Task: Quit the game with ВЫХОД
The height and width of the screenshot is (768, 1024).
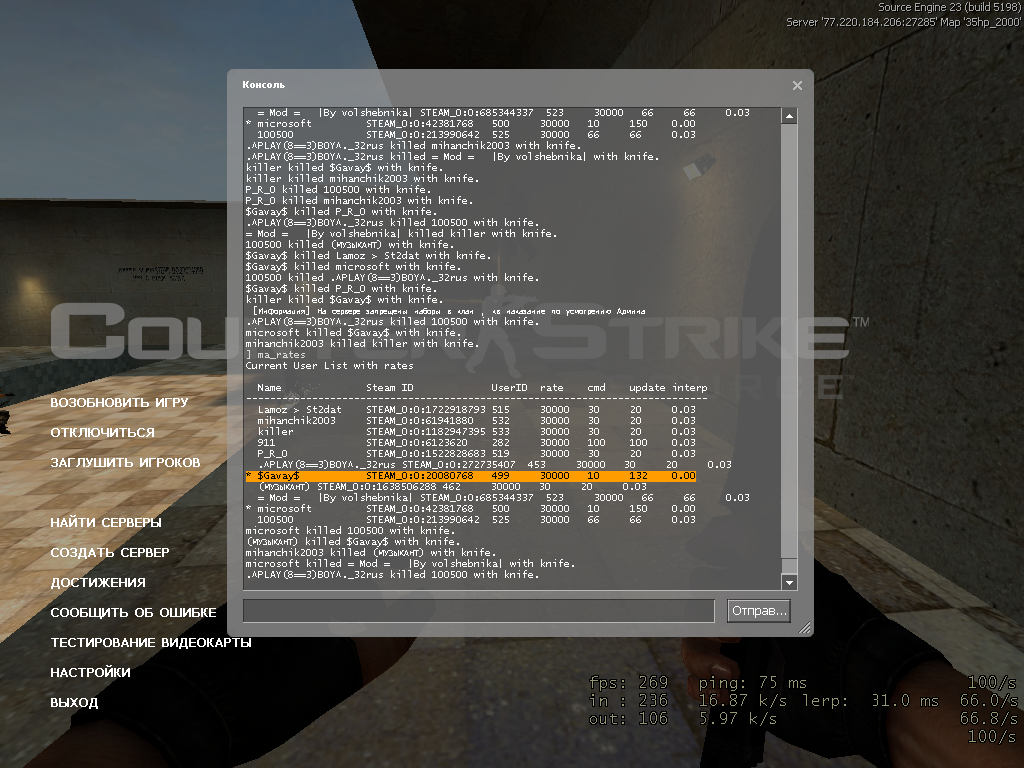Action: (74, 703)
